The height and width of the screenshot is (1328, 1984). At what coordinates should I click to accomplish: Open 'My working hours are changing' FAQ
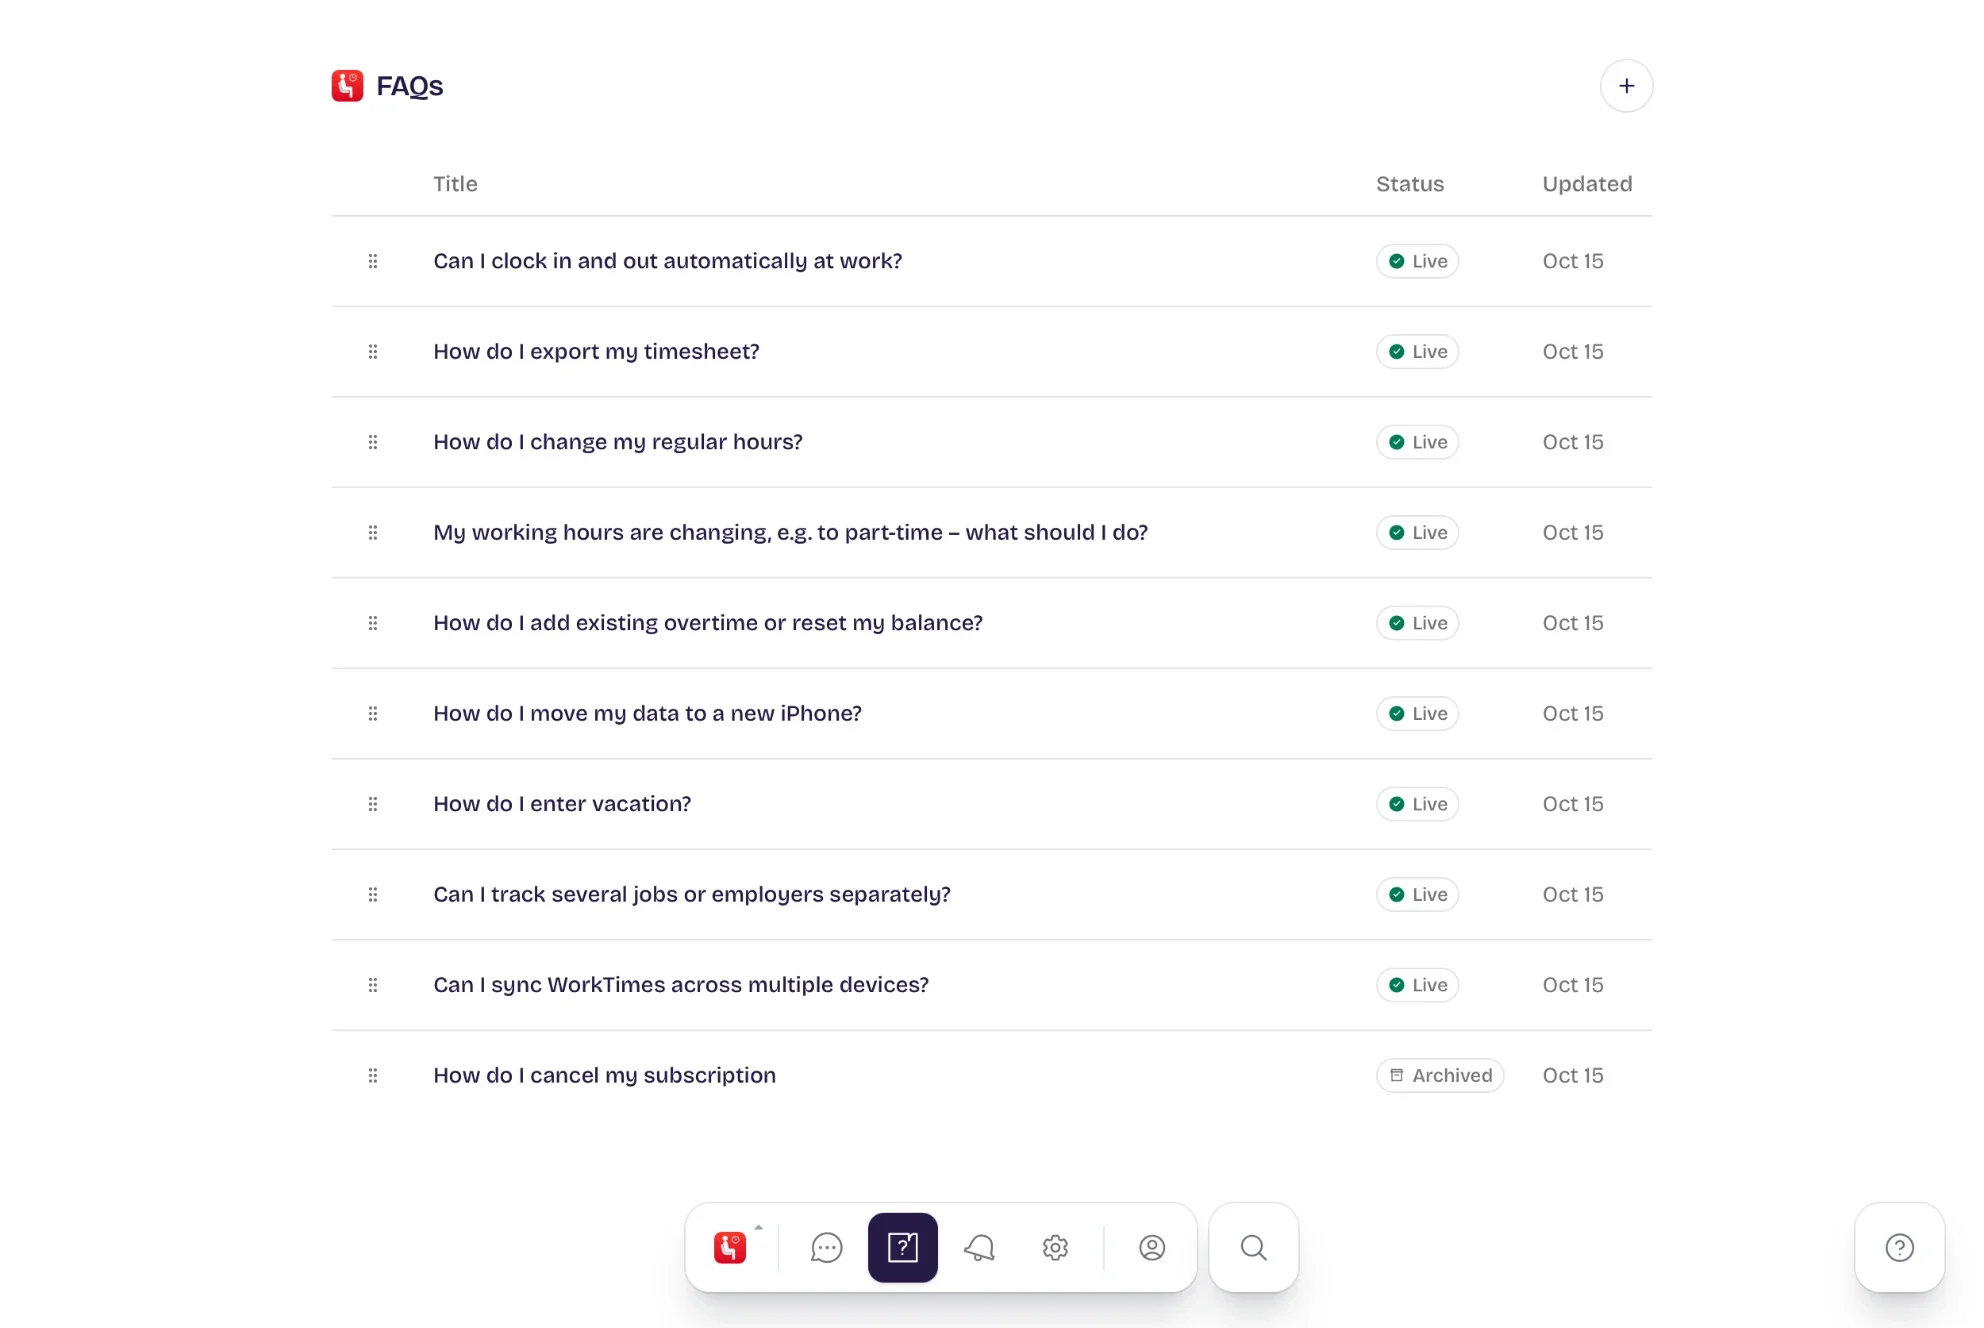(790, 533)
